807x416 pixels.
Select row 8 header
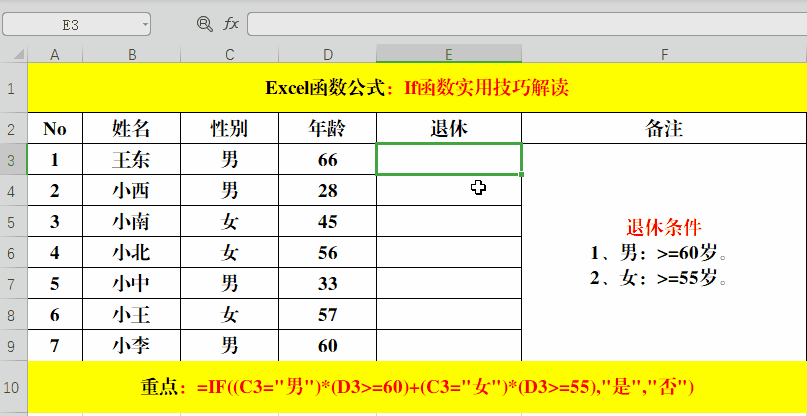pos(13,314)
